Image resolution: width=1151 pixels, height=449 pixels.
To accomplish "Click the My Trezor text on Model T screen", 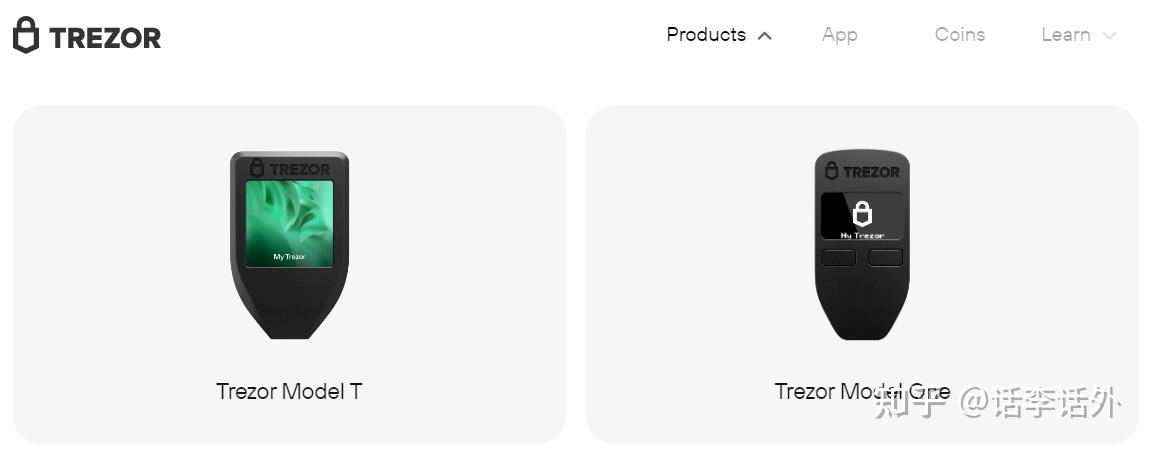I will click(x=289, y=257).
